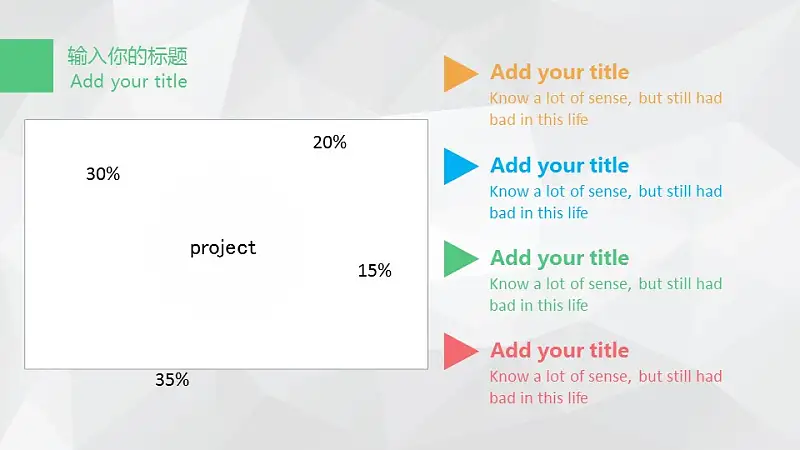Click the green 'Know a lot of sense' paragraph

pos(606,294)
